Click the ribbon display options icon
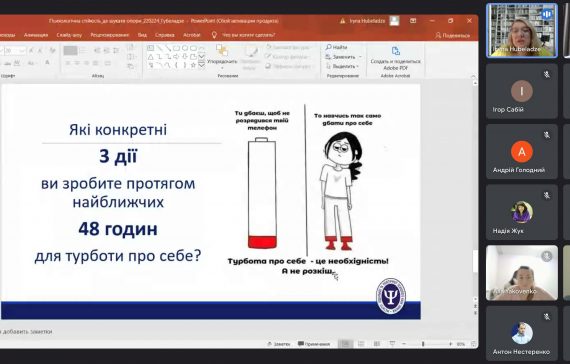Screen dimensions: 570x364 (x=413, y=21)
